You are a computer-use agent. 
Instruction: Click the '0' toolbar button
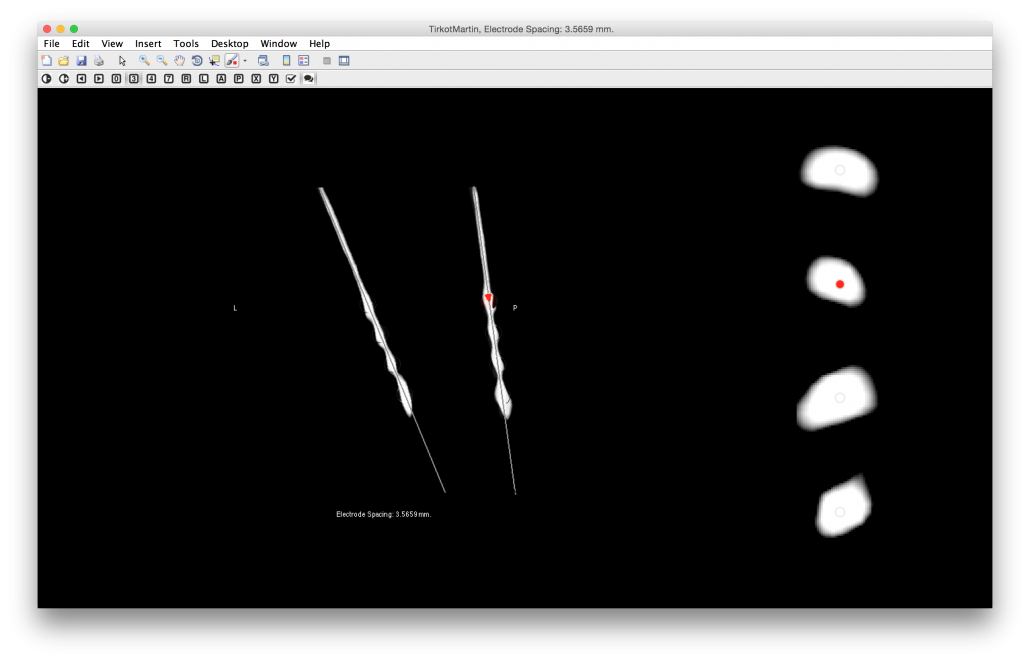tap(116, 79)
